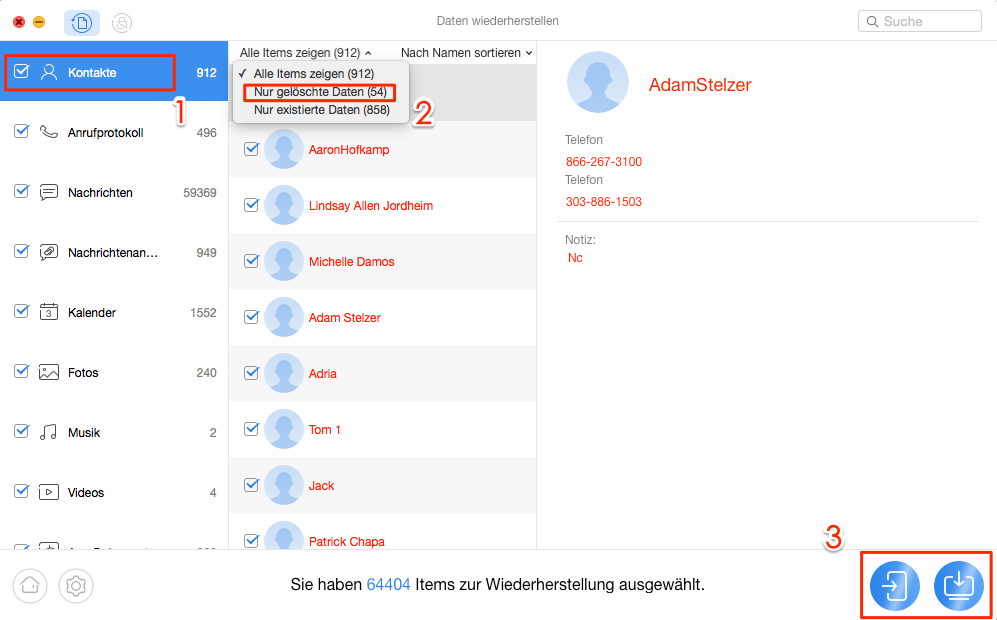
Task: Click phone number 866-267-3100
Action: pyautogui.click(x=604, y=162)
